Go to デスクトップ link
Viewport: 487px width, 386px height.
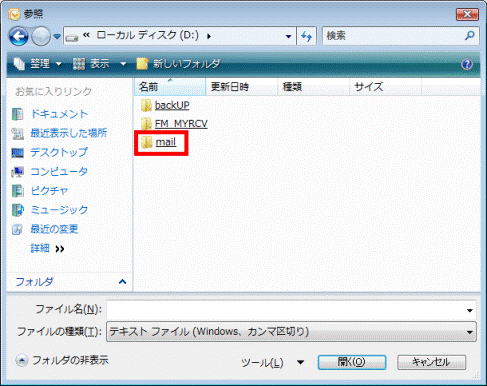(59, 152)
